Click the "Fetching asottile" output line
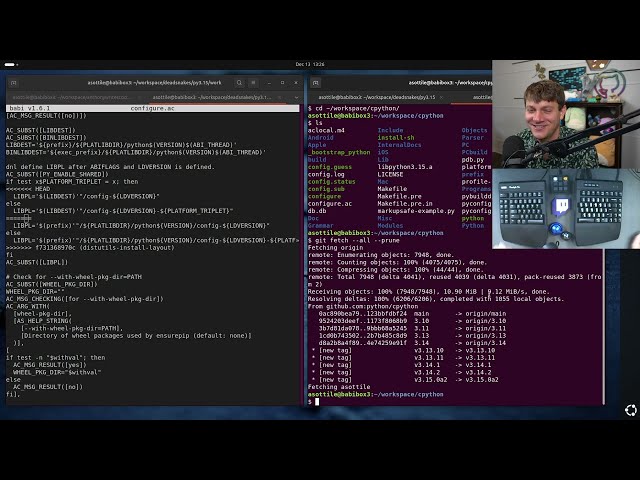The image size is (640, 480). point(339,387)
